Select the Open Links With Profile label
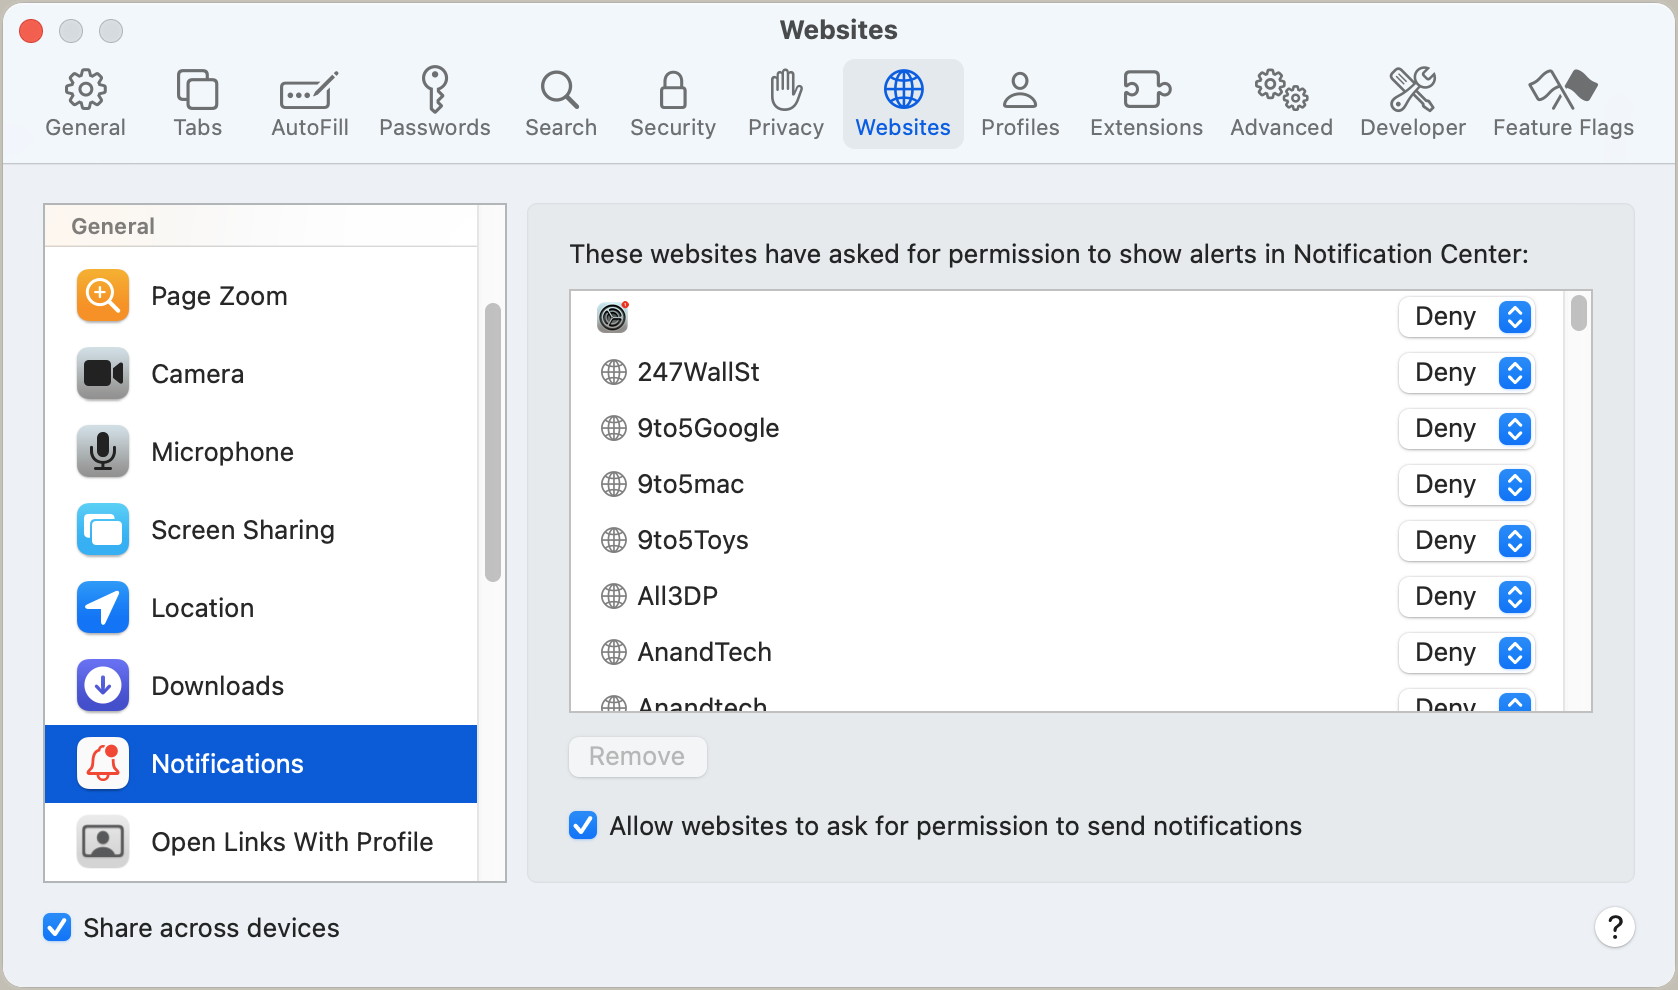Viewport: 1678px width, 990px height. 292,842
